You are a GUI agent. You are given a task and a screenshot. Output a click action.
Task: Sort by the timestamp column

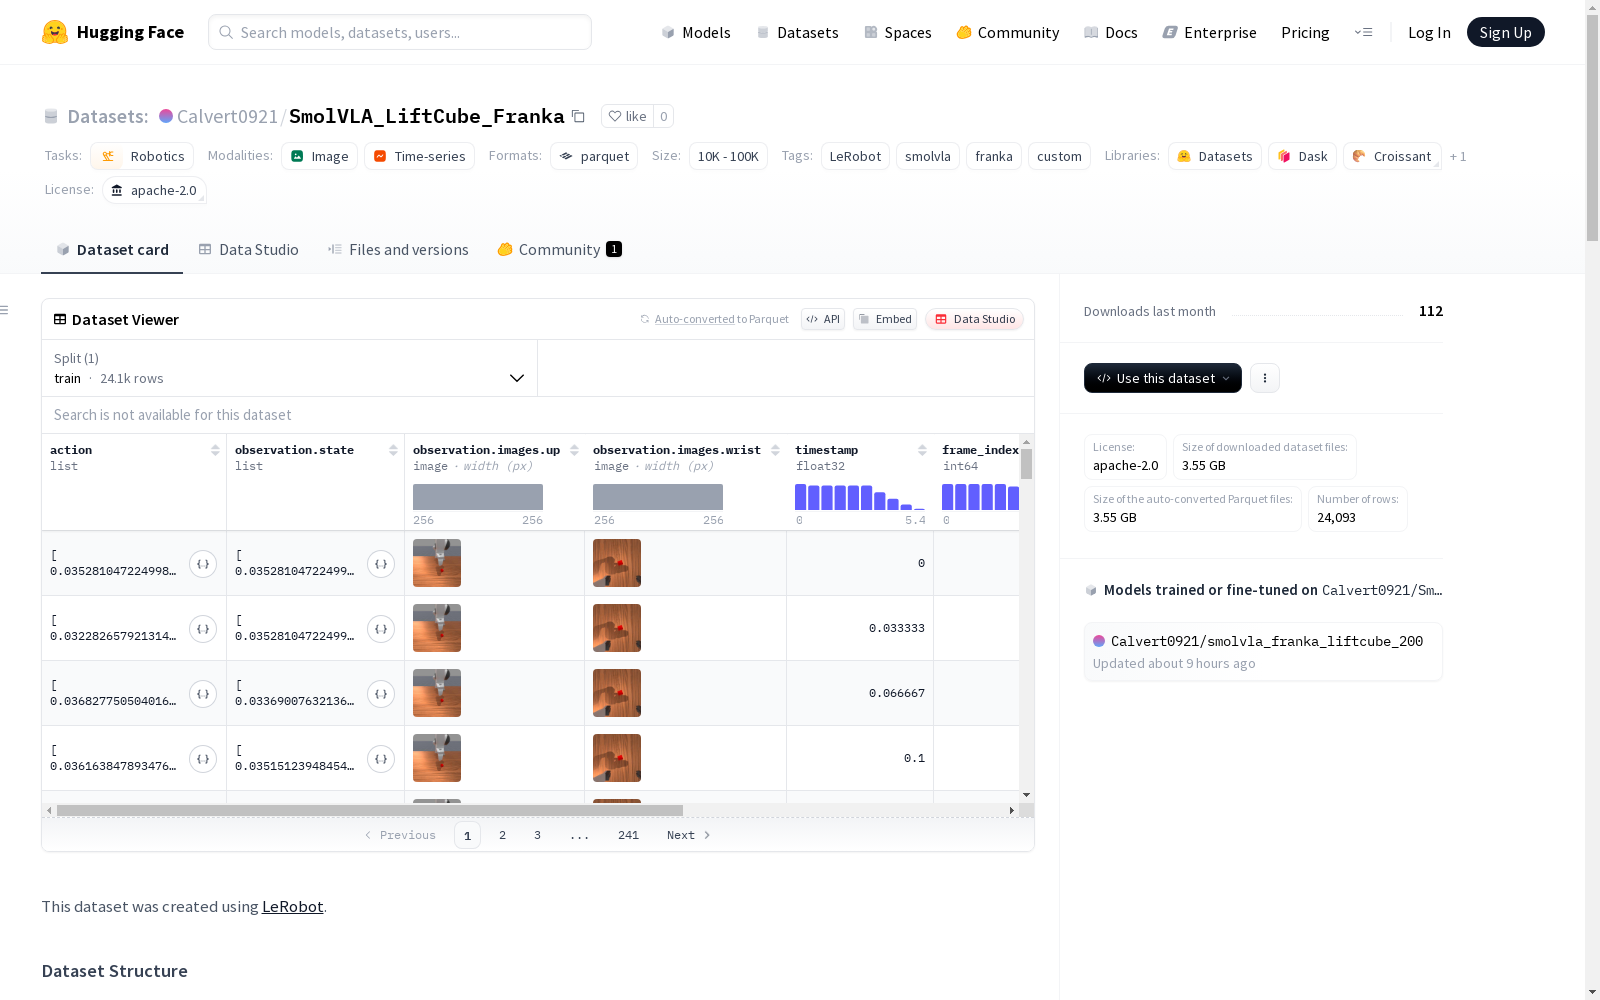[922, 450]
